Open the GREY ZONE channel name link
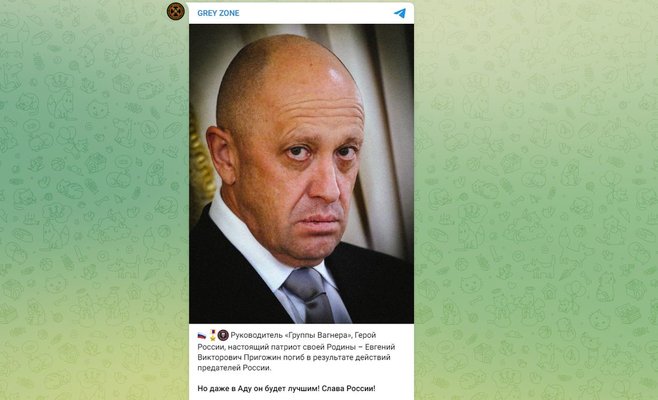658x400 pixels. click(218, 13)
